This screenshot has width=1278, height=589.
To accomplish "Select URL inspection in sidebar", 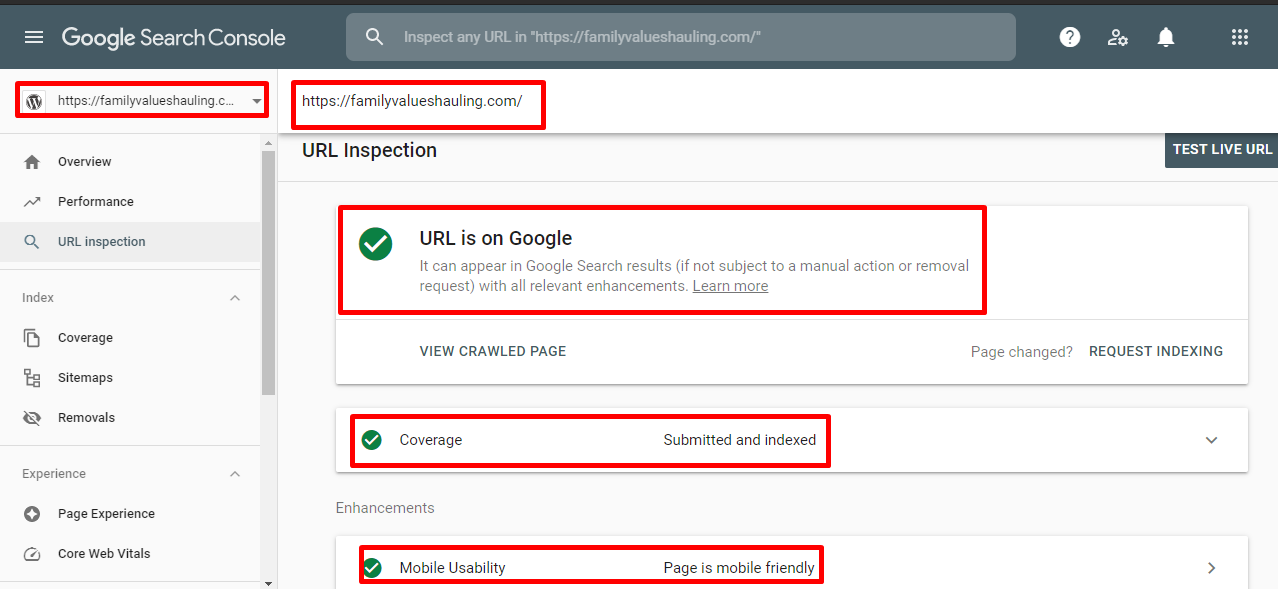I will (130, 242).
